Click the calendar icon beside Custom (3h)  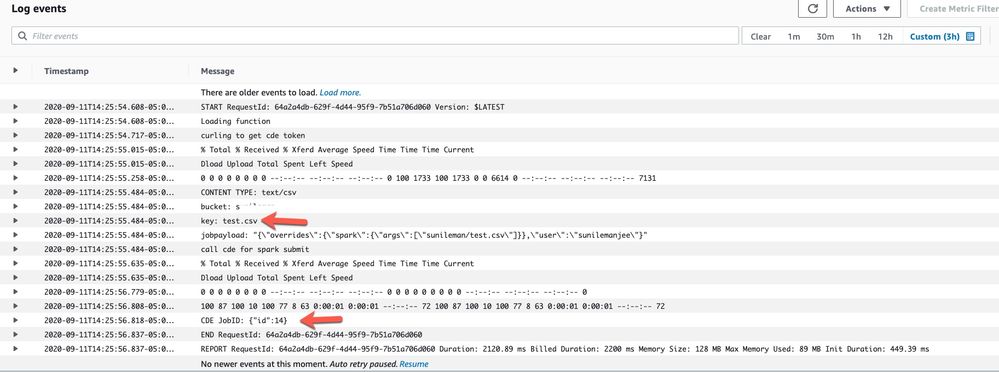[970, 36]
